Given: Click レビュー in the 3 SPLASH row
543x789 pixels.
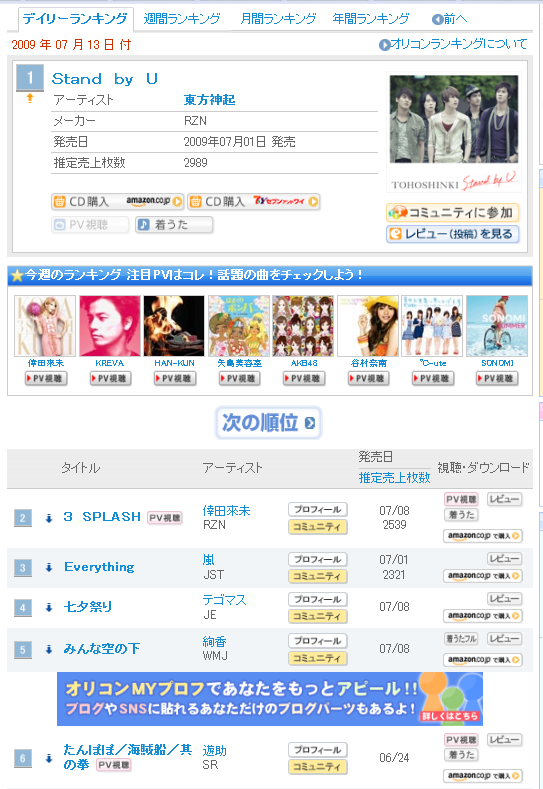Looking at the screenshot, I should click(x=505, y=499).
